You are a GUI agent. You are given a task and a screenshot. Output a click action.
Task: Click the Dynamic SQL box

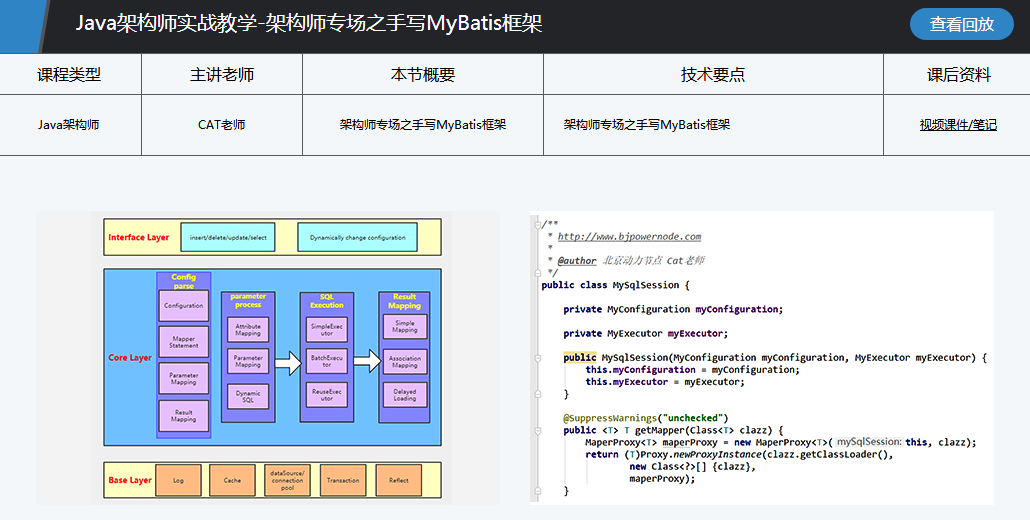pos(247,397)
